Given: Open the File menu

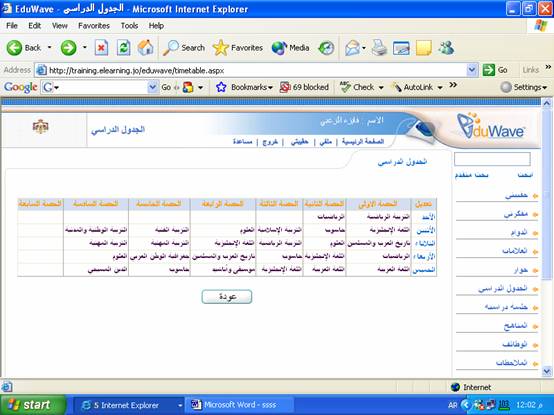Looking at the screenshot, I should [12, 26].
